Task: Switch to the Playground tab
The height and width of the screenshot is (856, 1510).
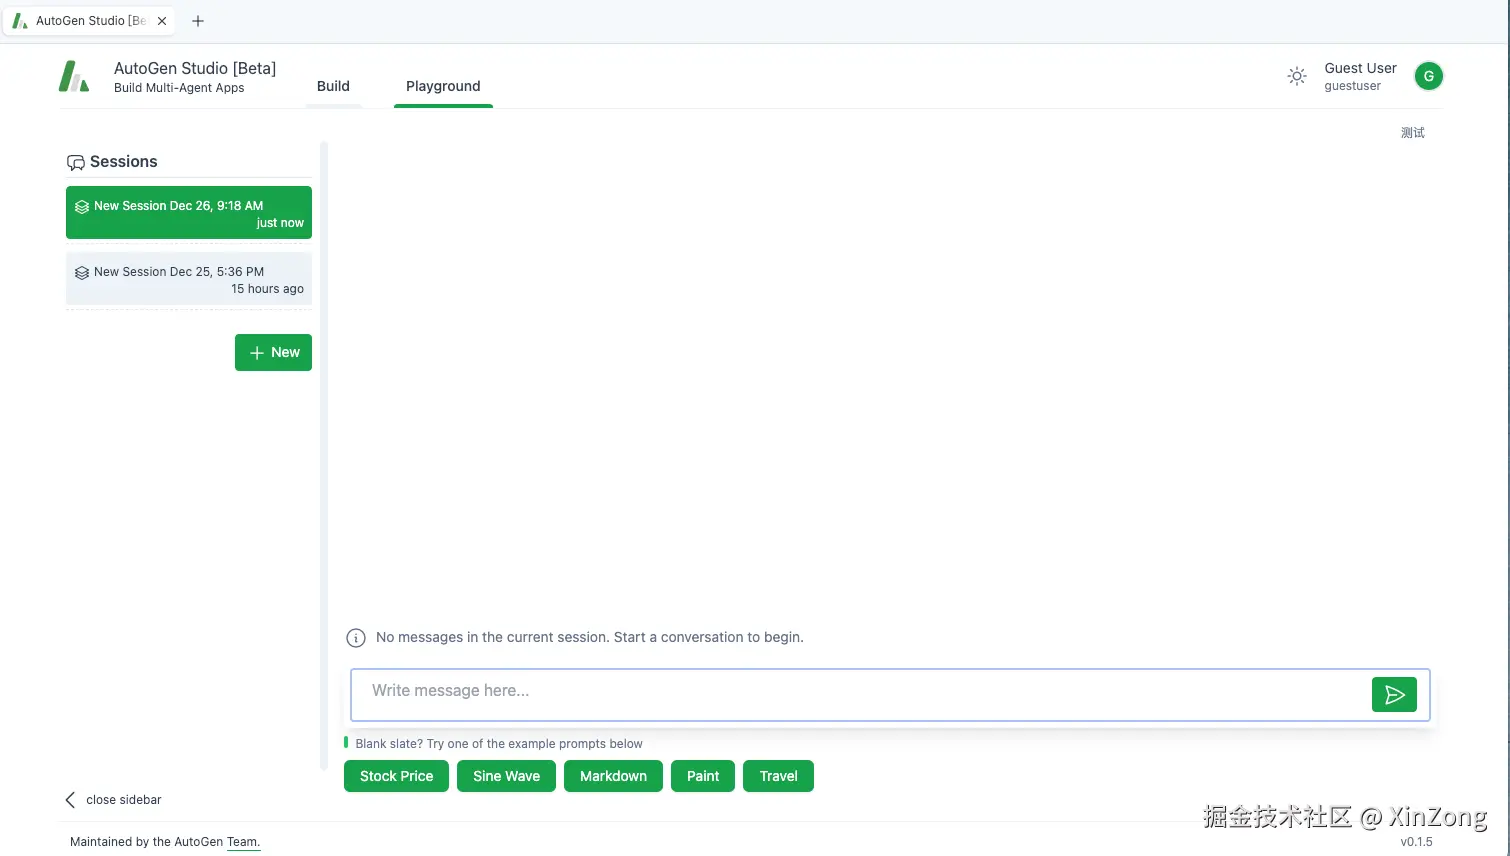Action: [x=443, y=86]
